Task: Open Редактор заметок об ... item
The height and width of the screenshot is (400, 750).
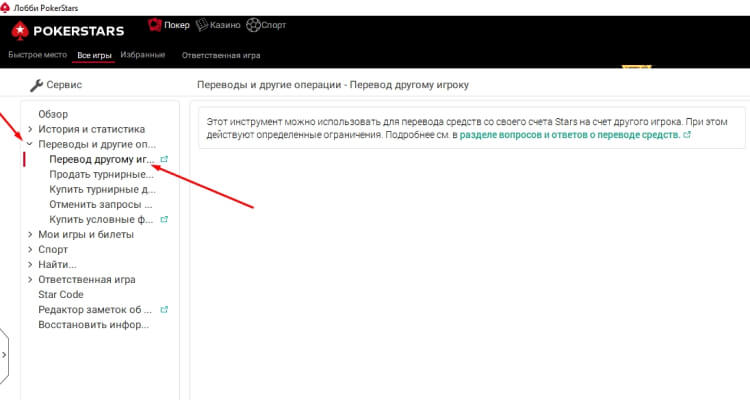Action: (95, 310)
